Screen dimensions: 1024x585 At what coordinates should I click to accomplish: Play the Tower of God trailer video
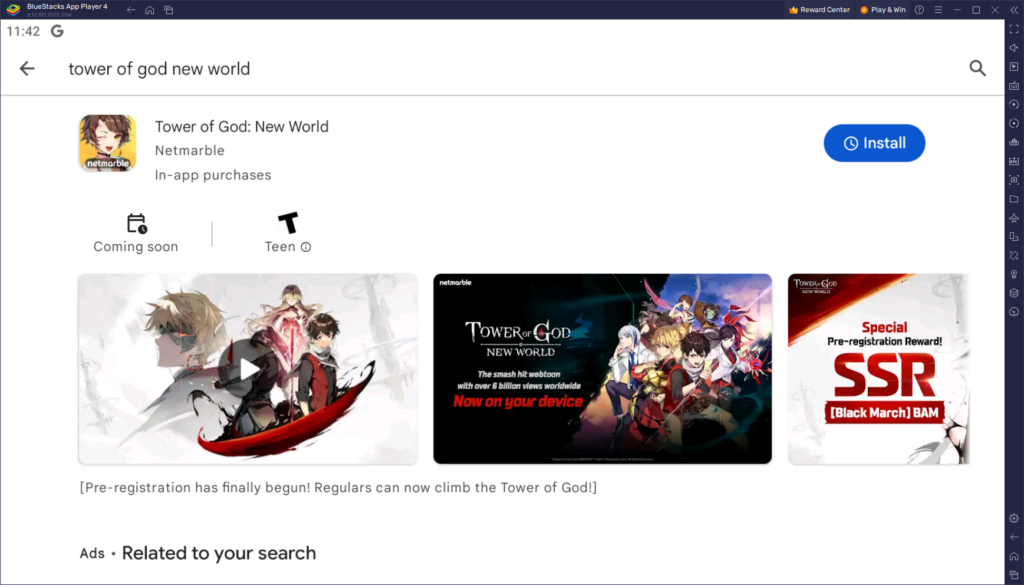[247, 369]
